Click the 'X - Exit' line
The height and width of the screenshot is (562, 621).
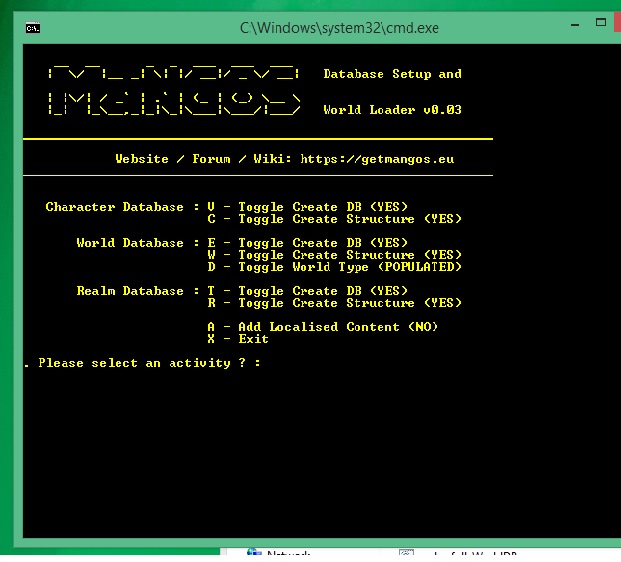pos(238,339)
